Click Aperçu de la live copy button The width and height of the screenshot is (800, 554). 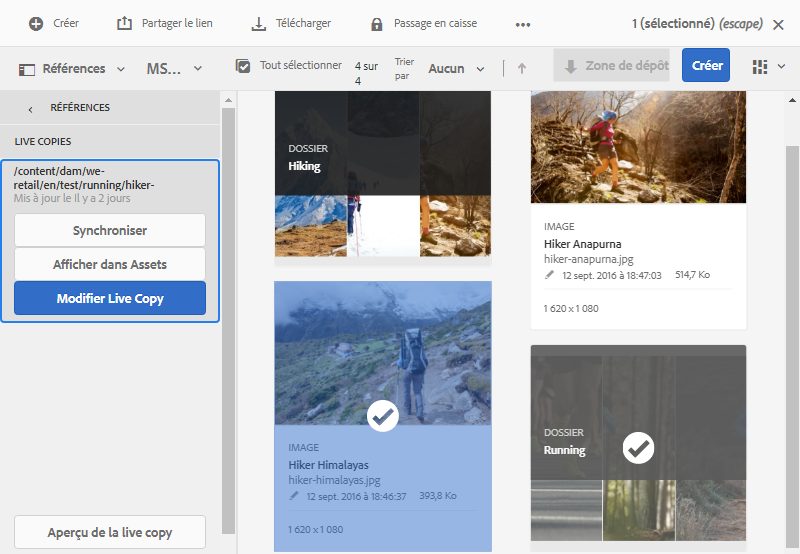110,532
